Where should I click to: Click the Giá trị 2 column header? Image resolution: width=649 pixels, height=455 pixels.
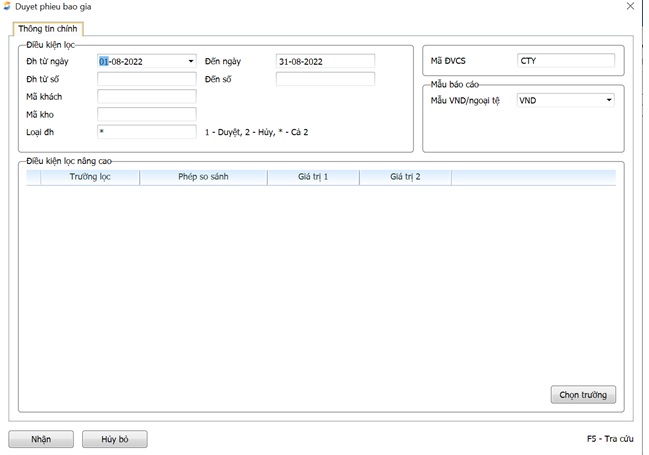tap(405, 177)
